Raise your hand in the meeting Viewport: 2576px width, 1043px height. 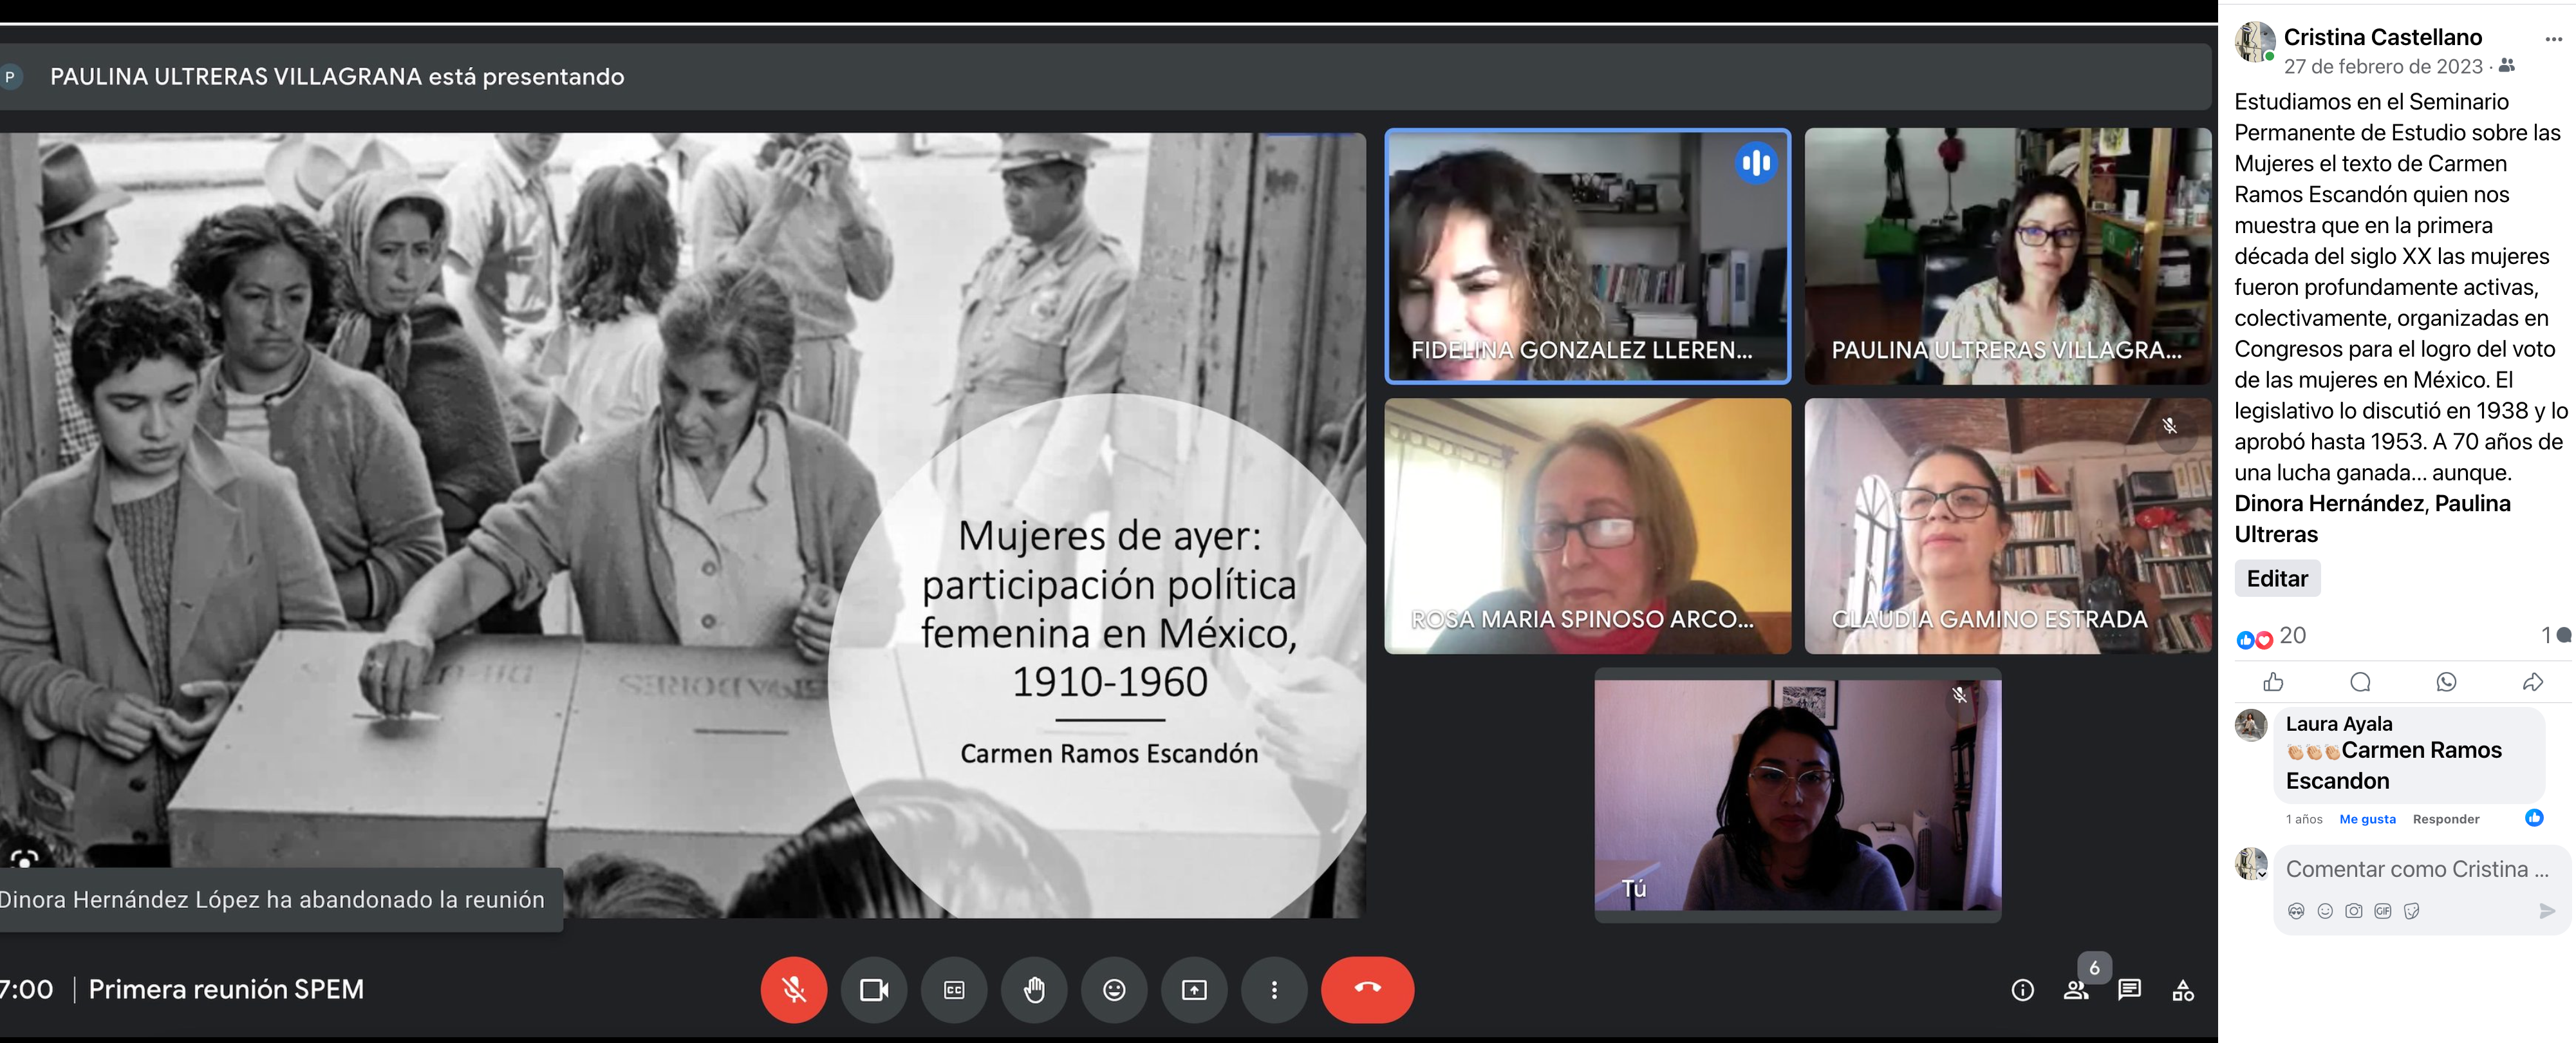1034,989
